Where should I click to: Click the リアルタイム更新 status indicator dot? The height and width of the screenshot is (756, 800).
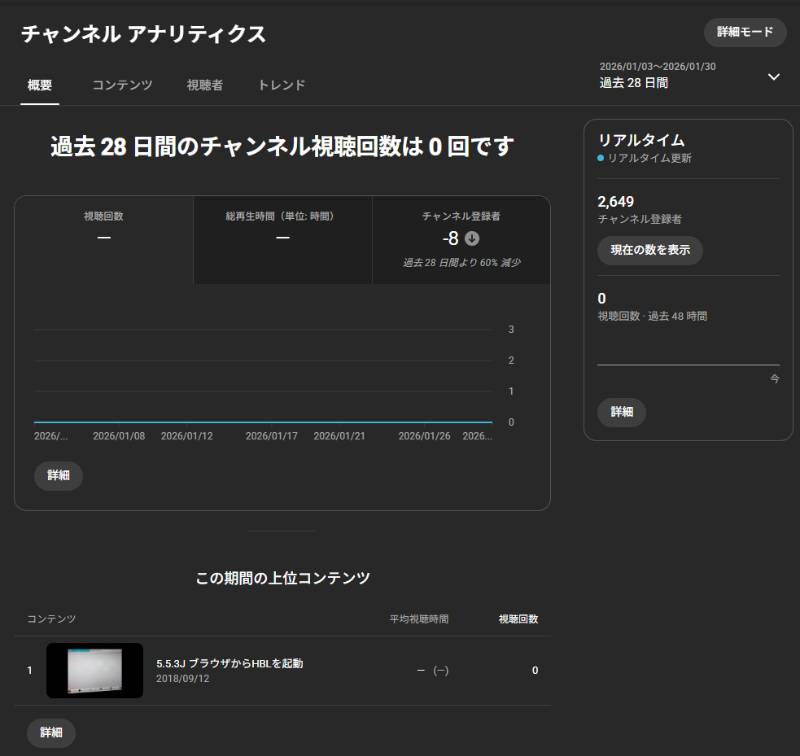tap(601, 158)
